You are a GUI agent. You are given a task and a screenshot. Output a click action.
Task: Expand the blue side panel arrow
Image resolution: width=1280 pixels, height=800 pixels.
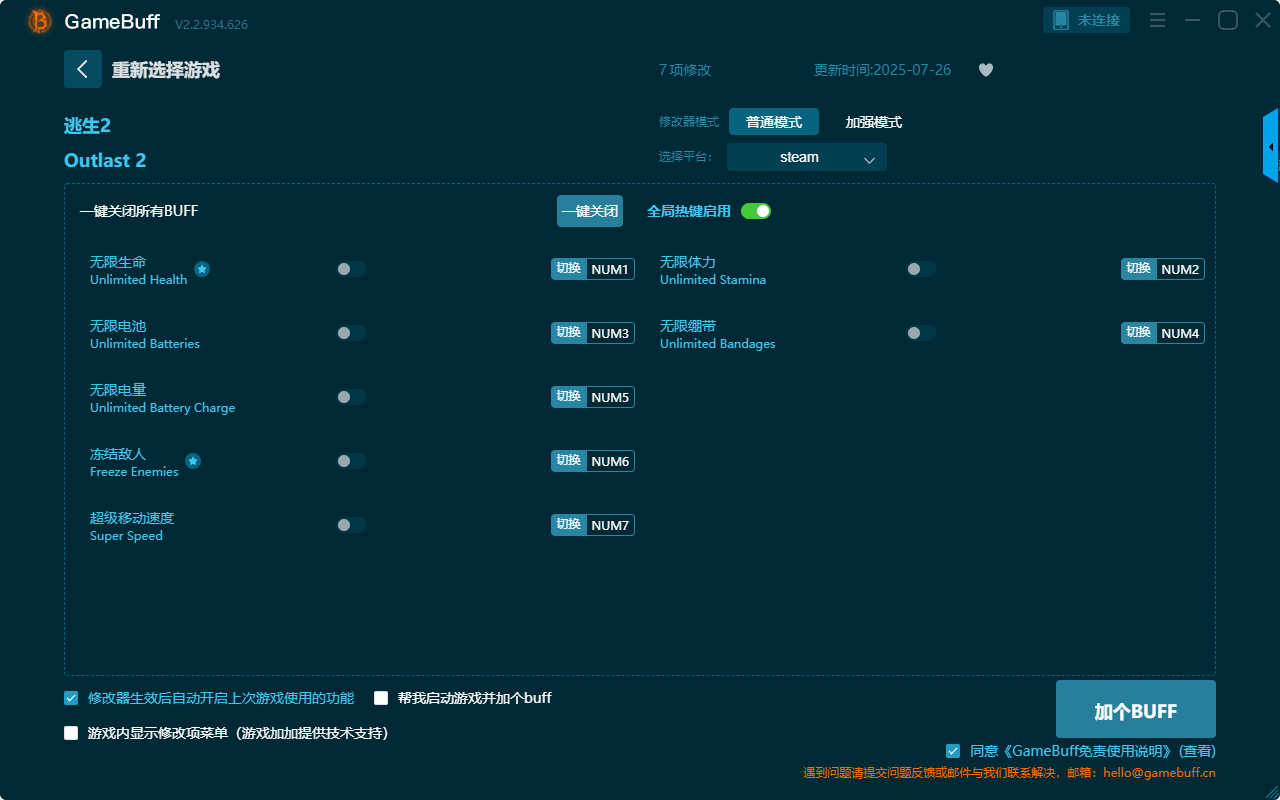pyautogui.click(x=1270, y=147)
